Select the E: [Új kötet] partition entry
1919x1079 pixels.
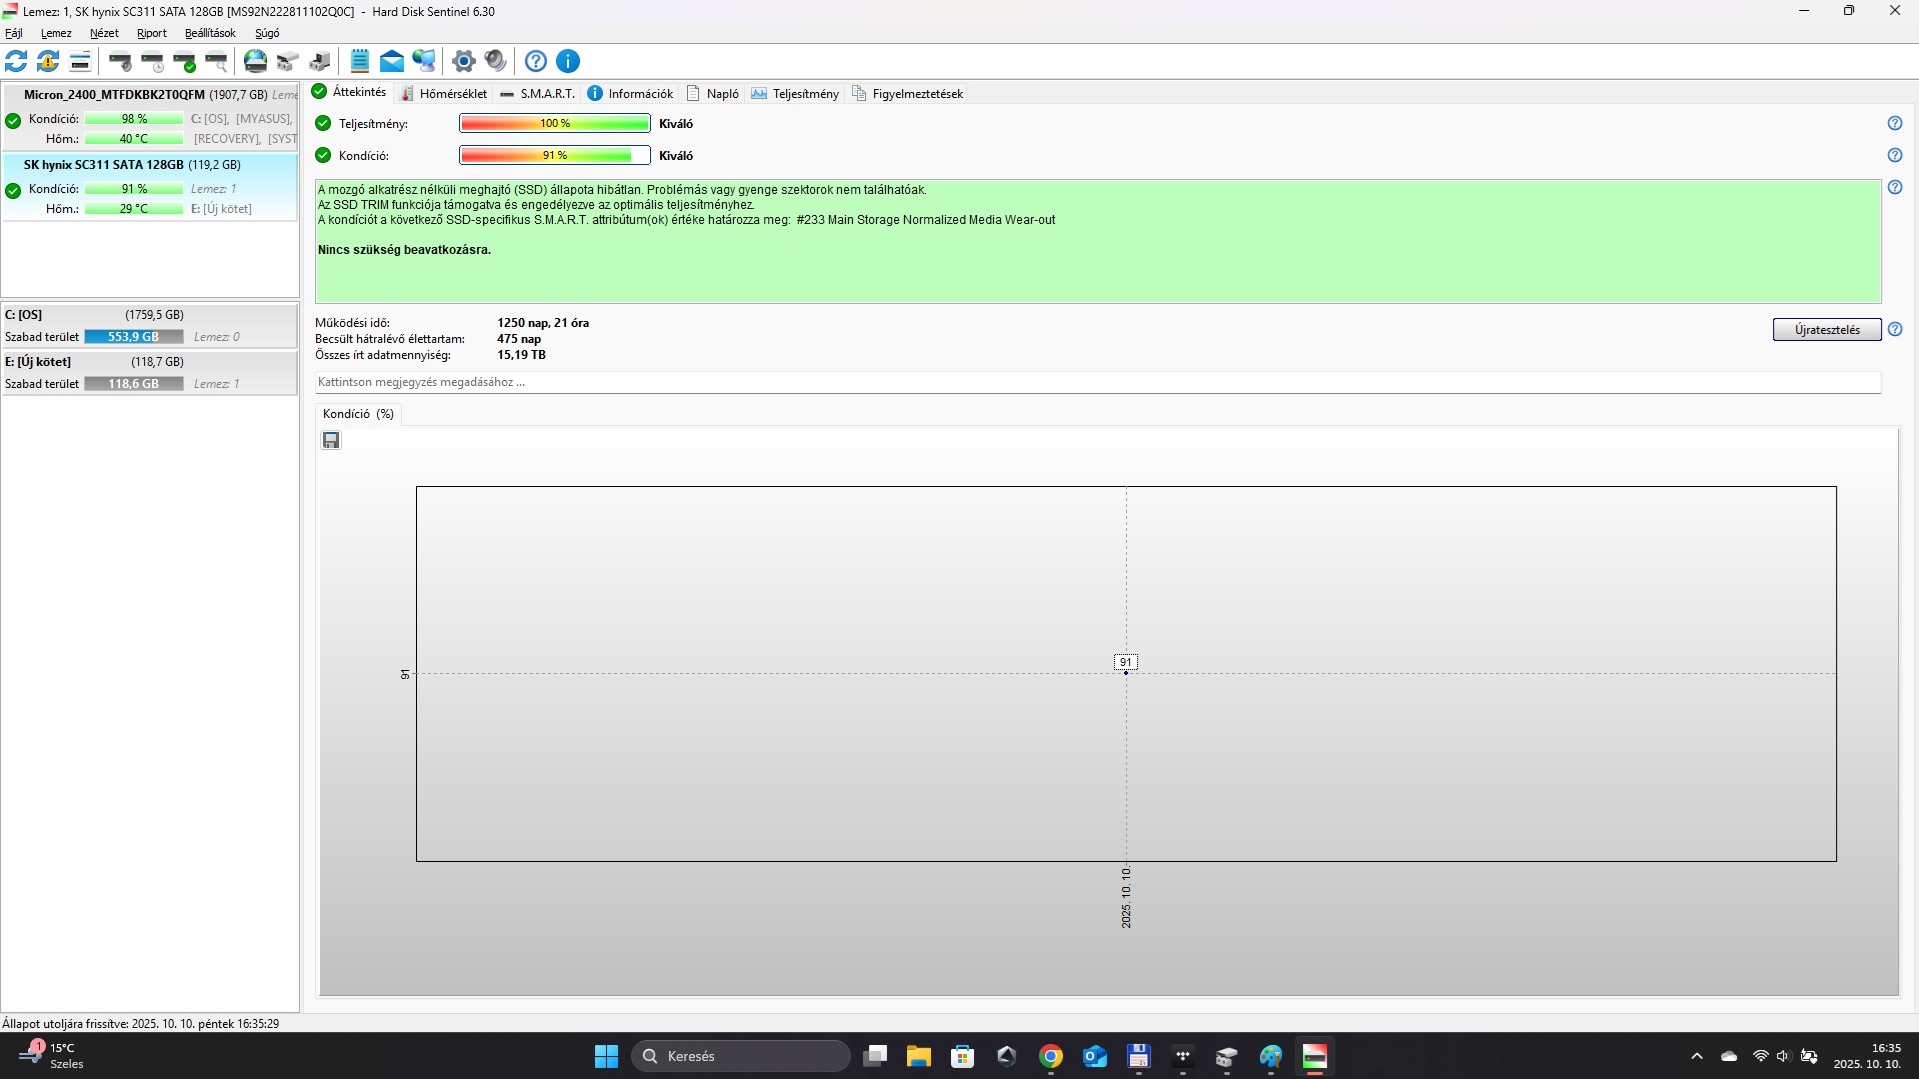(150, 373)
